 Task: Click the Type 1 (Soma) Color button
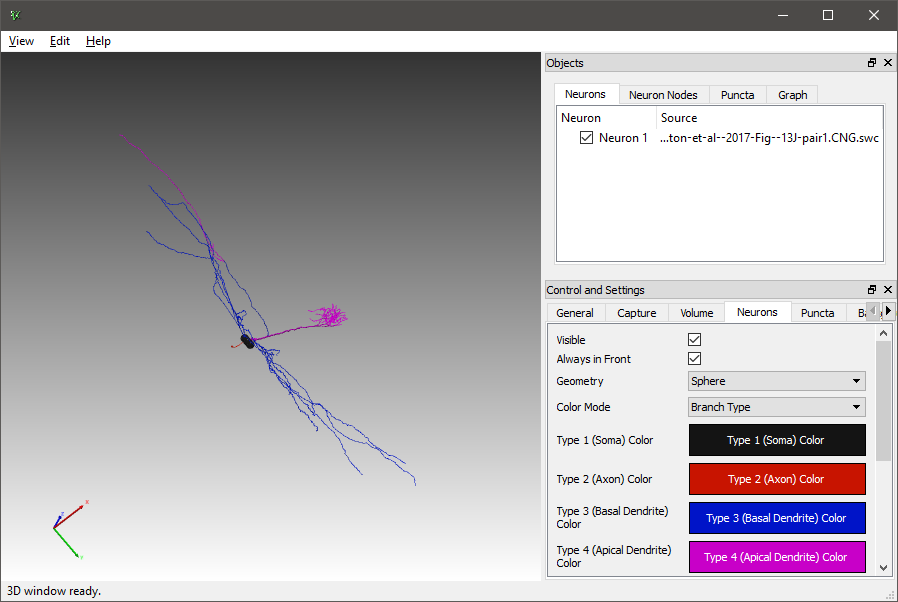pyautogui.click(x=776, y=440)
